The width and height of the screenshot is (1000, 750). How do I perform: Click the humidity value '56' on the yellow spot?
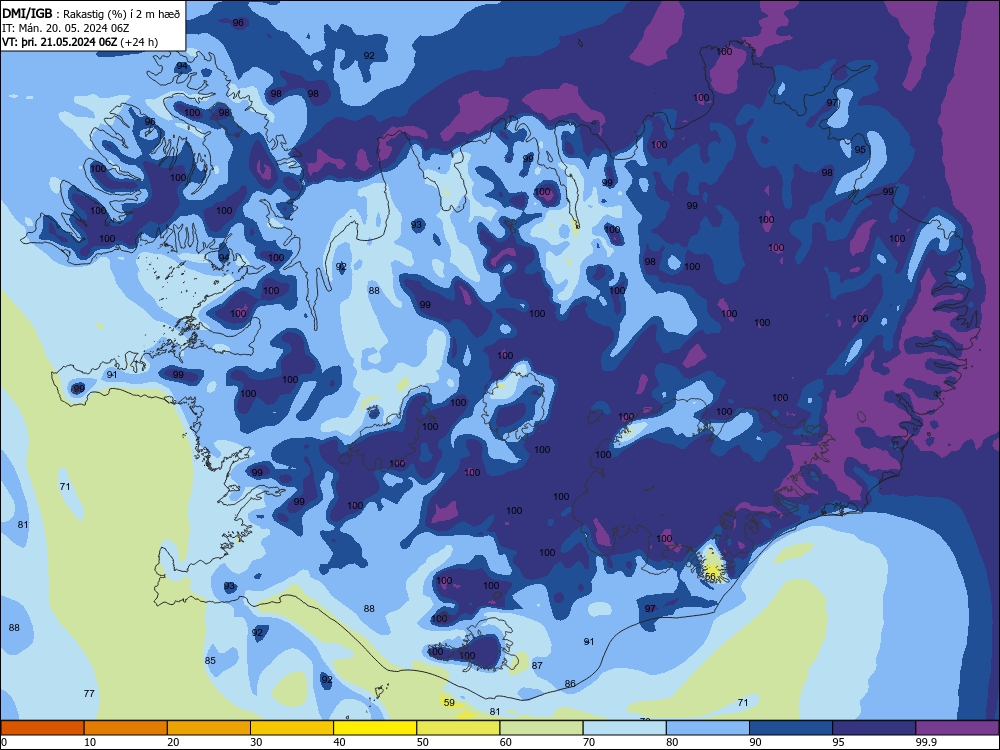click(710, 576)
